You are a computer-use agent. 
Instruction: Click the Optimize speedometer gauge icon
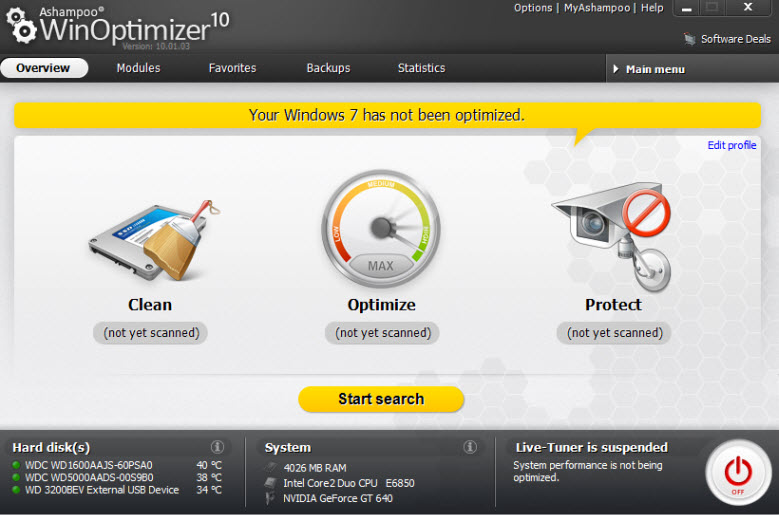point(381,229)
